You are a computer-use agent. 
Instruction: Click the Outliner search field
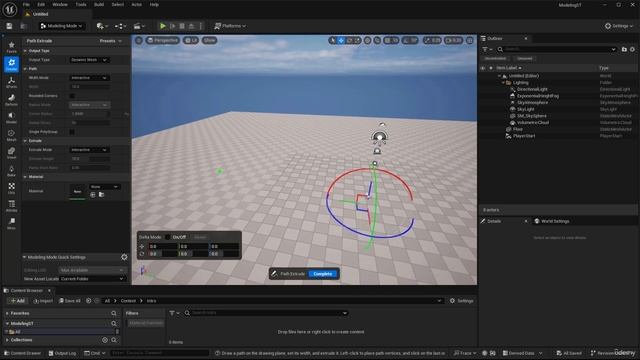(557, 49)
